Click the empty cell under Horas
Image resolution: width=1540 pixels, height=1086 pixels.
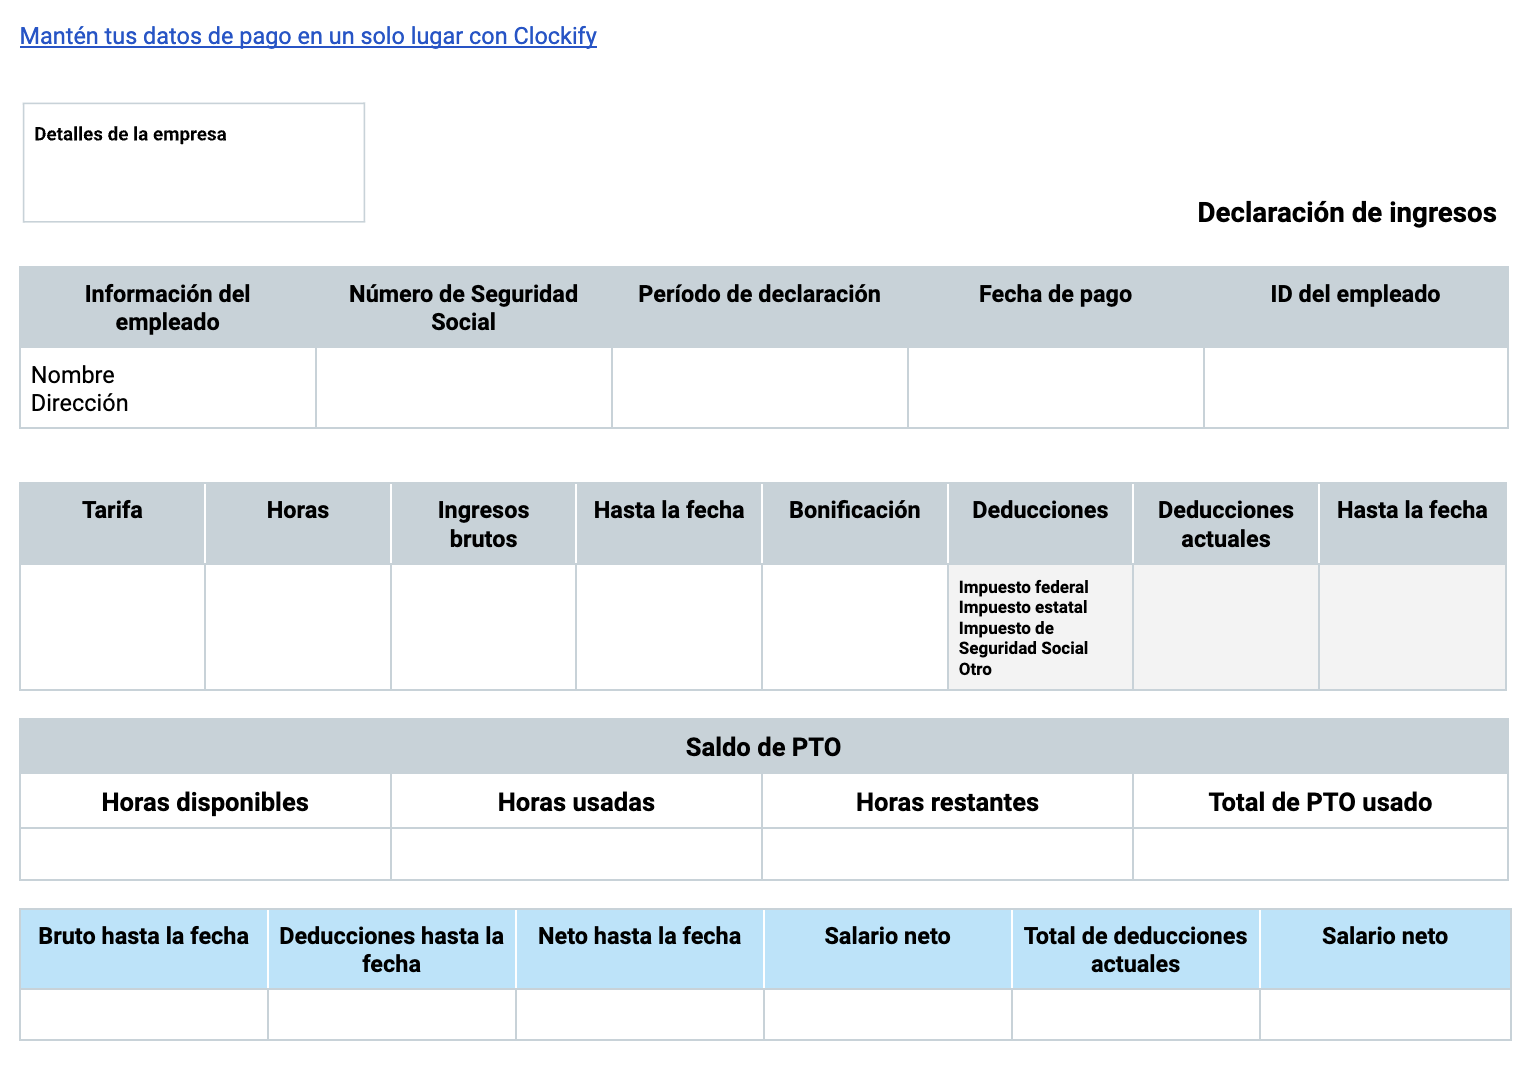(298, 627)
